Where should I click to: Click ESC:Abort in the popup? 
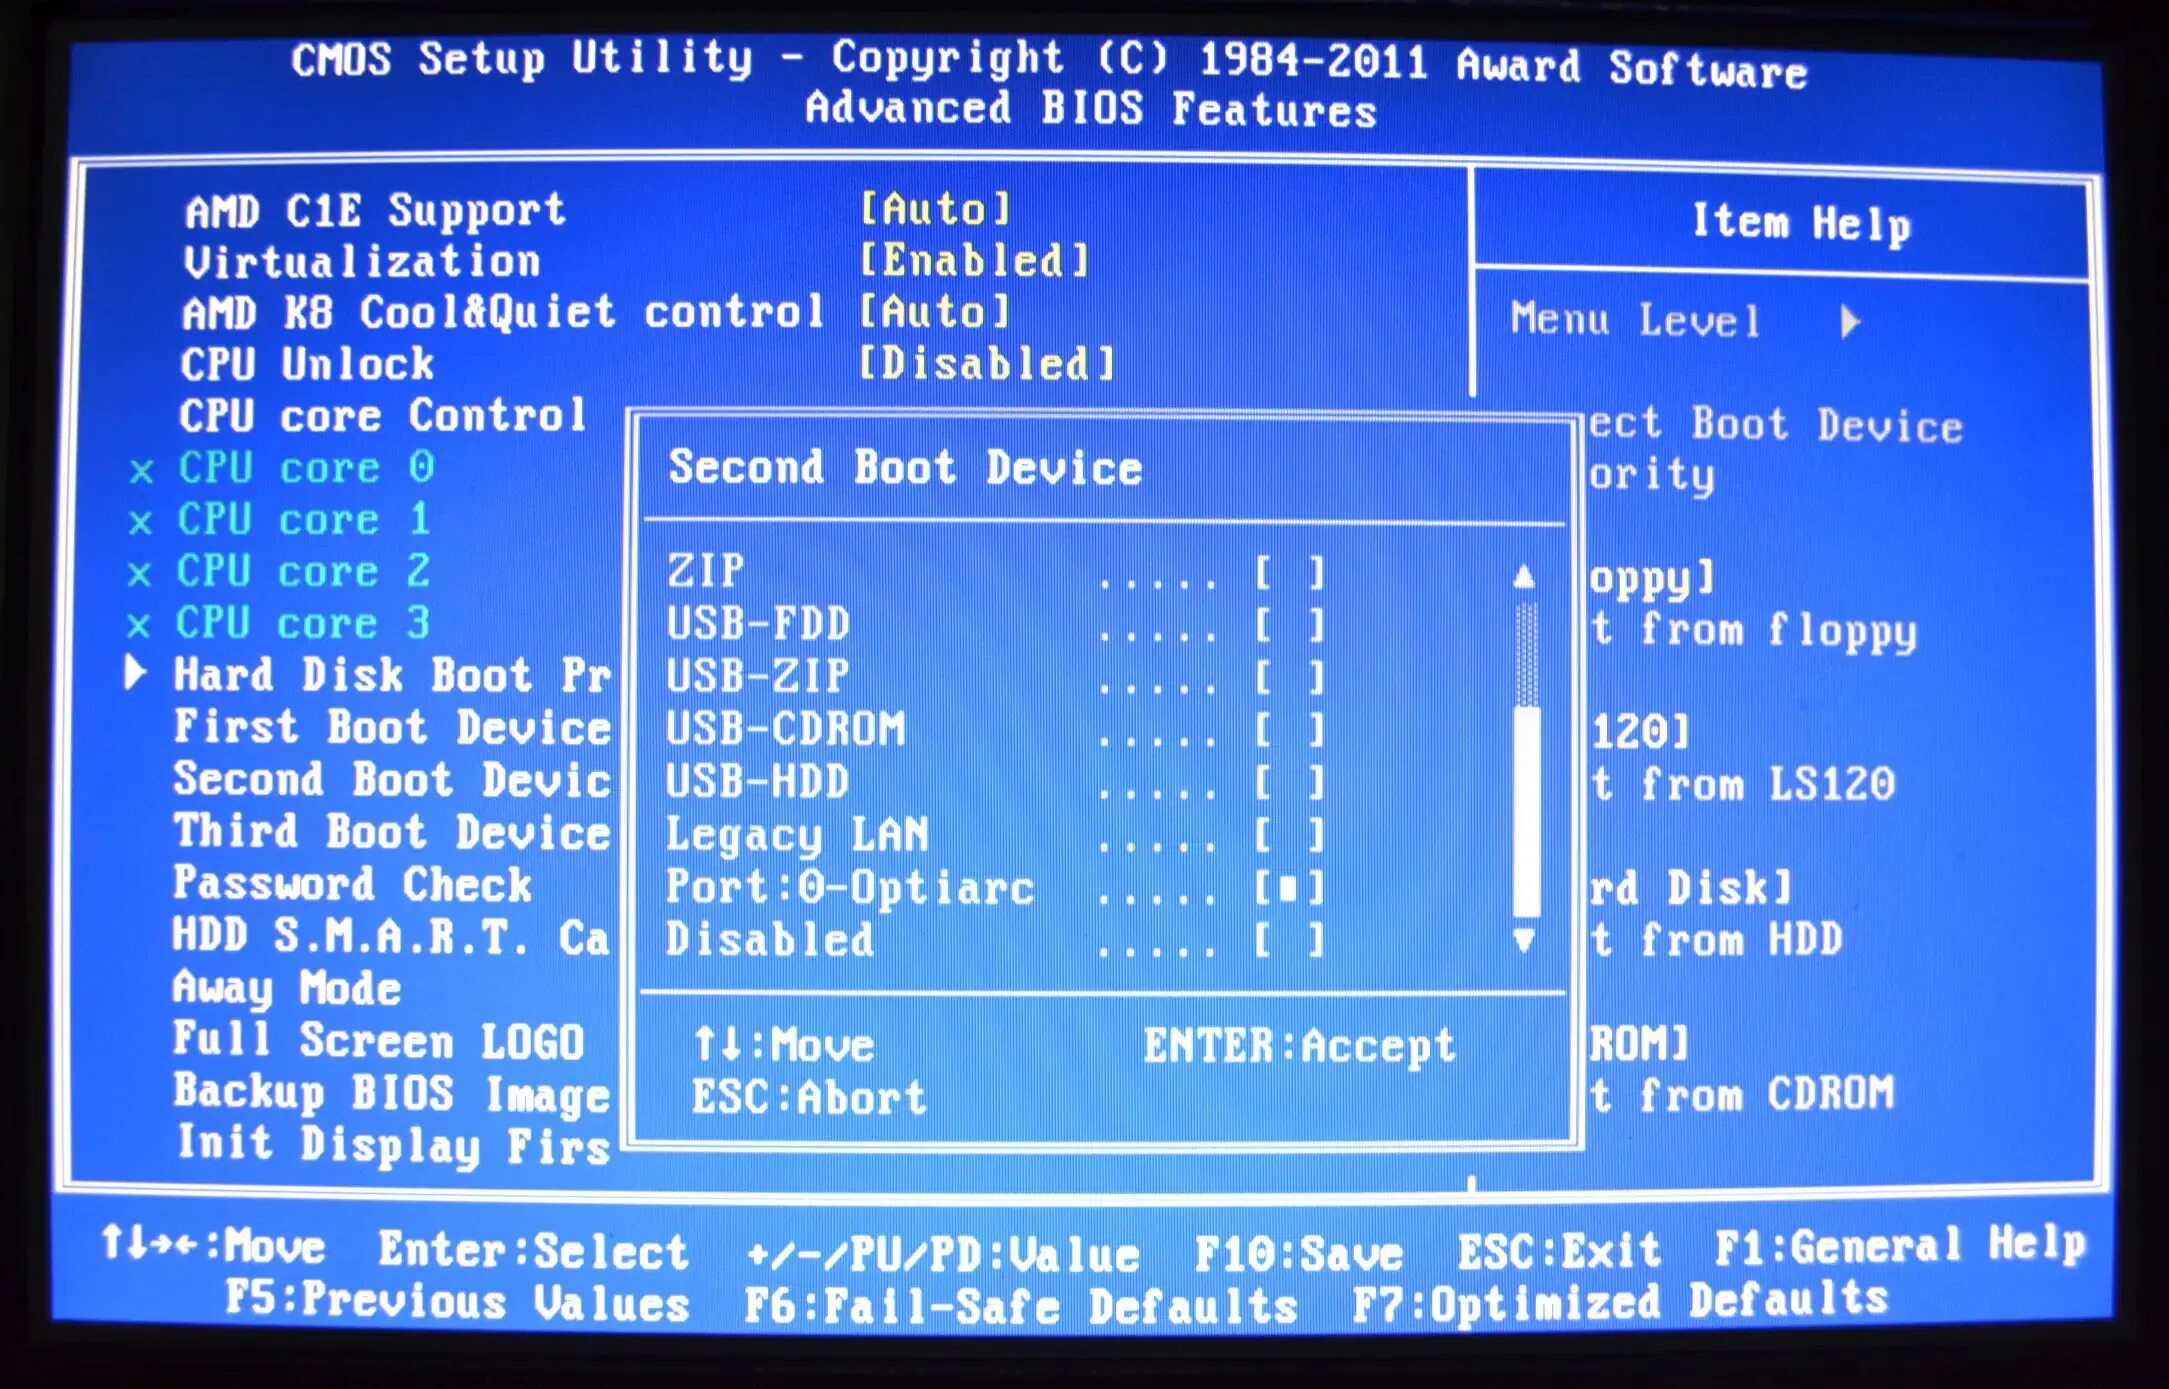pos(809,1098)
